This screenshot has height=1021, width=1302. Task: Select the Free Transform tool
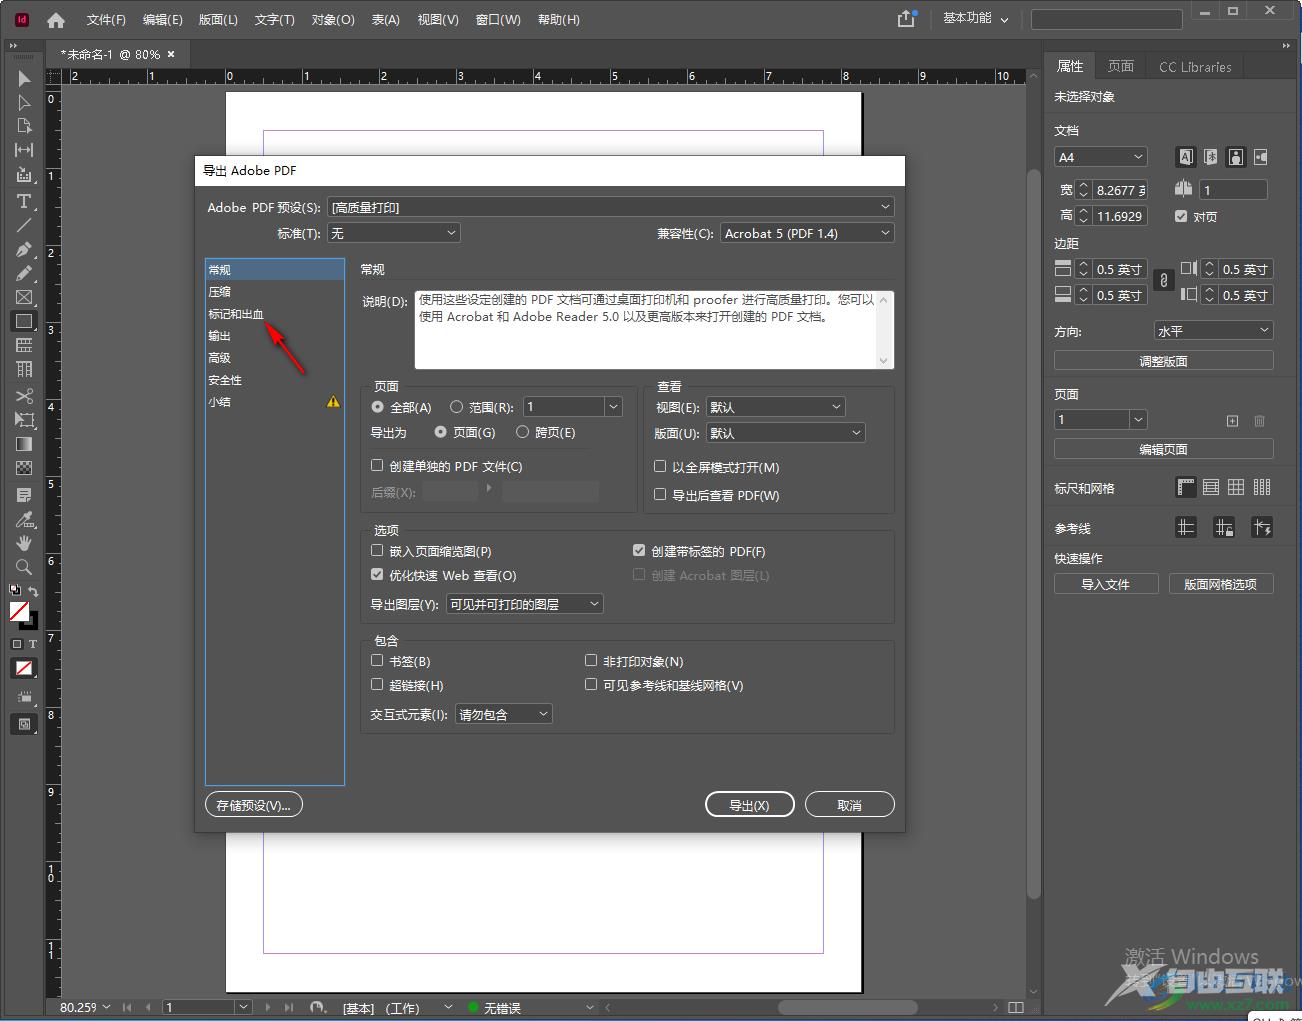point(24,420)
